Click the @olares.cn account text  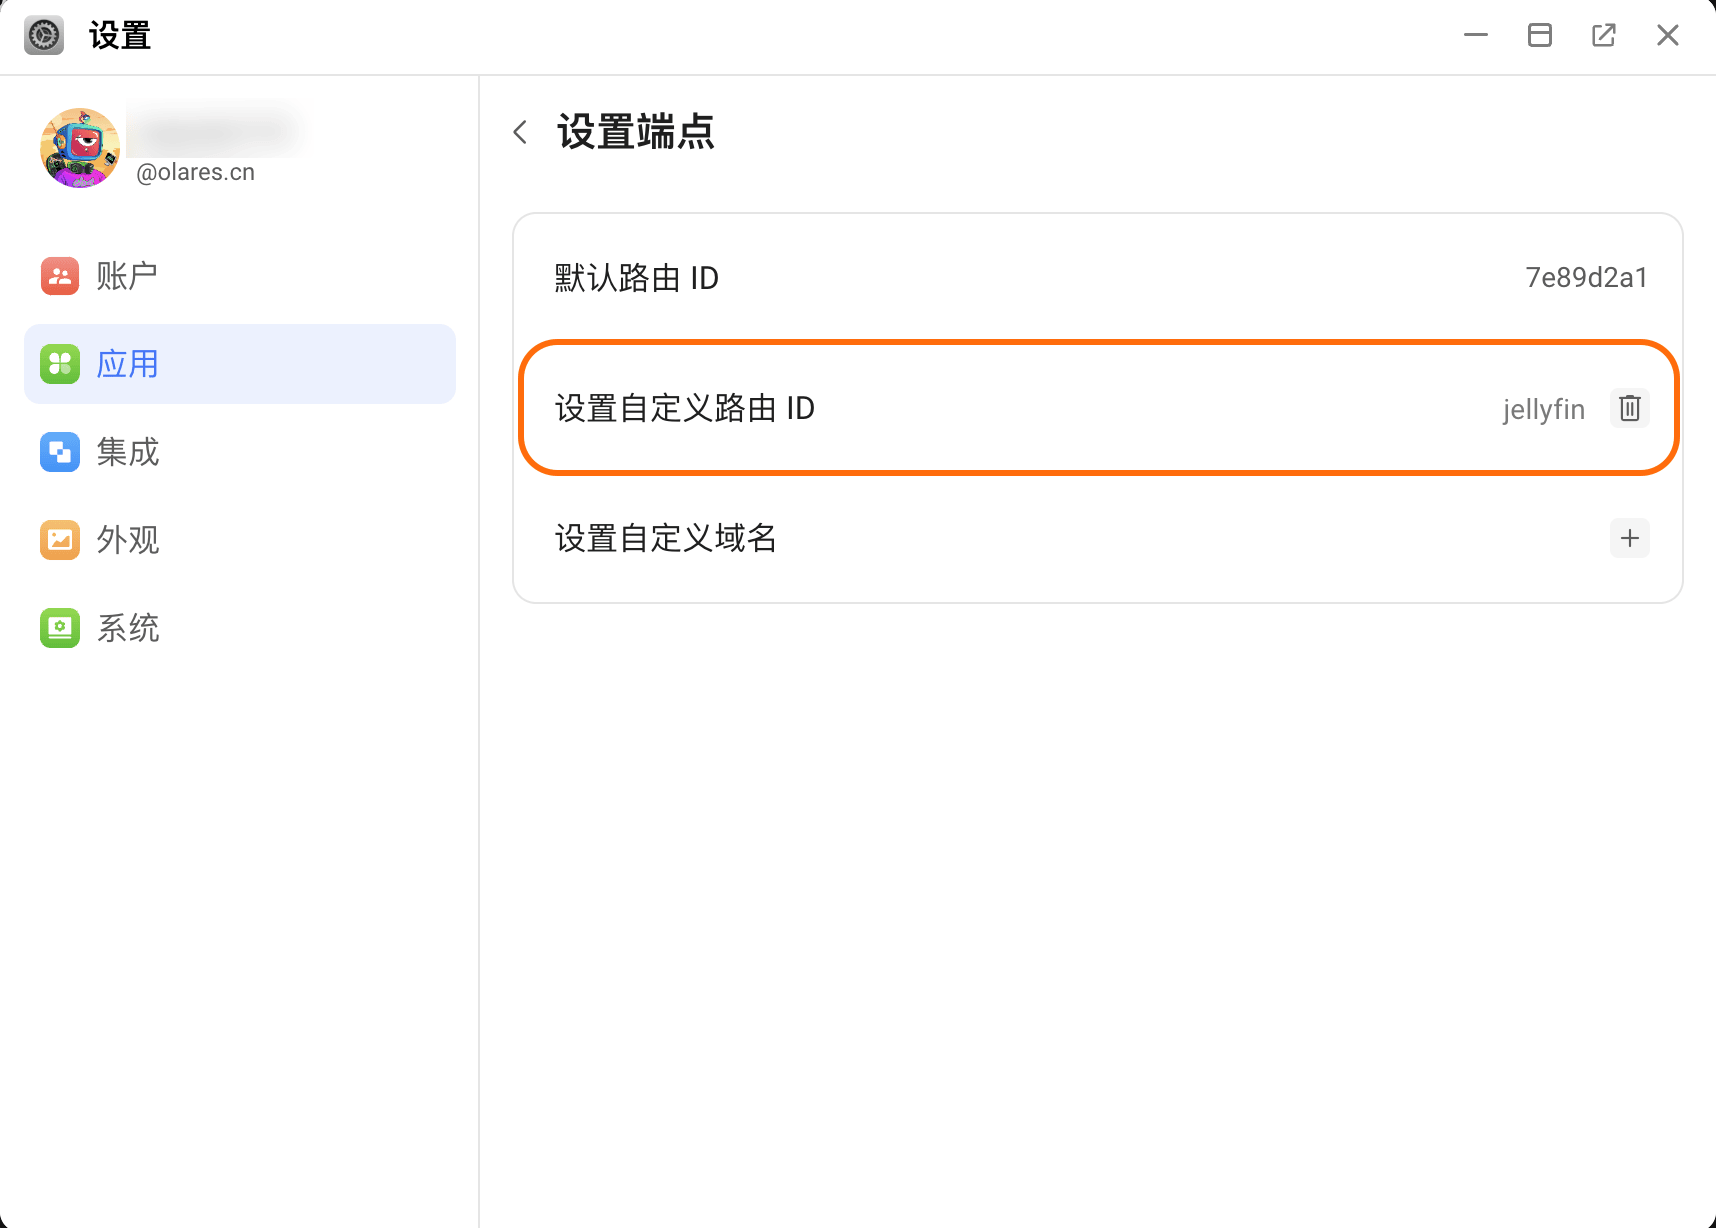point(195,171)
